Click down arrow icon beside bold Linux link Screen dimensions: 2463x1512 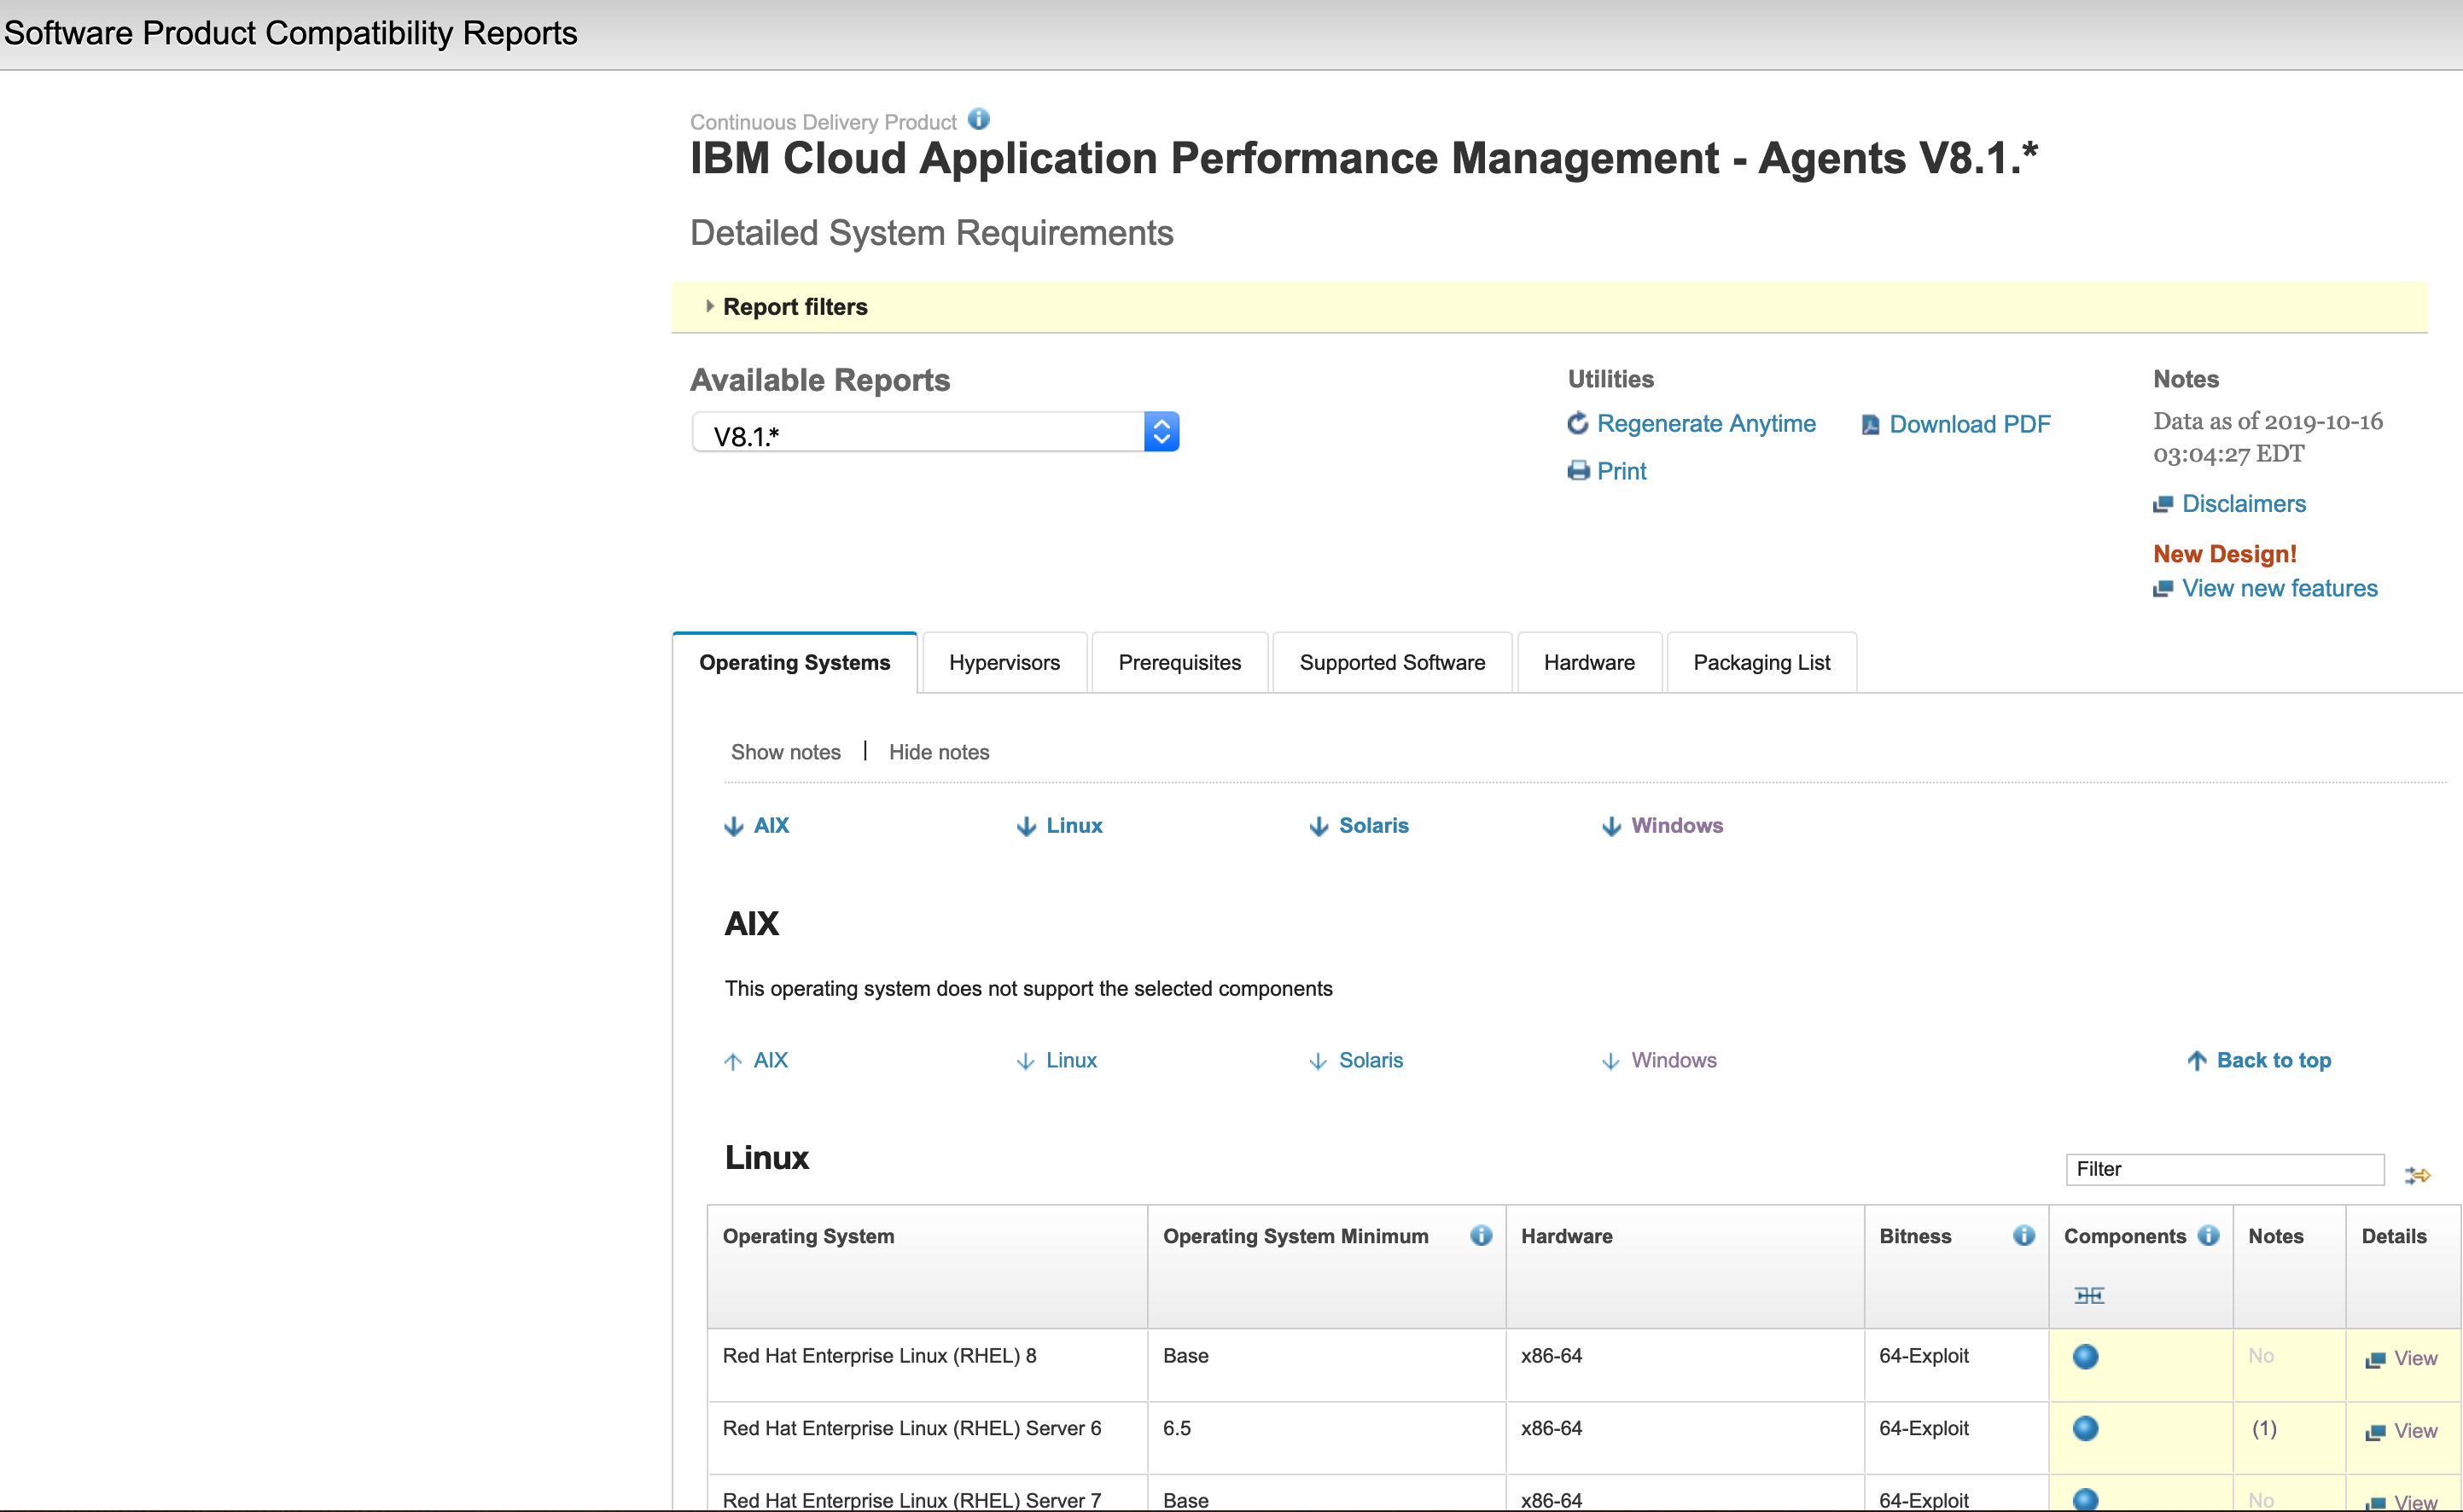point(1026,826)
